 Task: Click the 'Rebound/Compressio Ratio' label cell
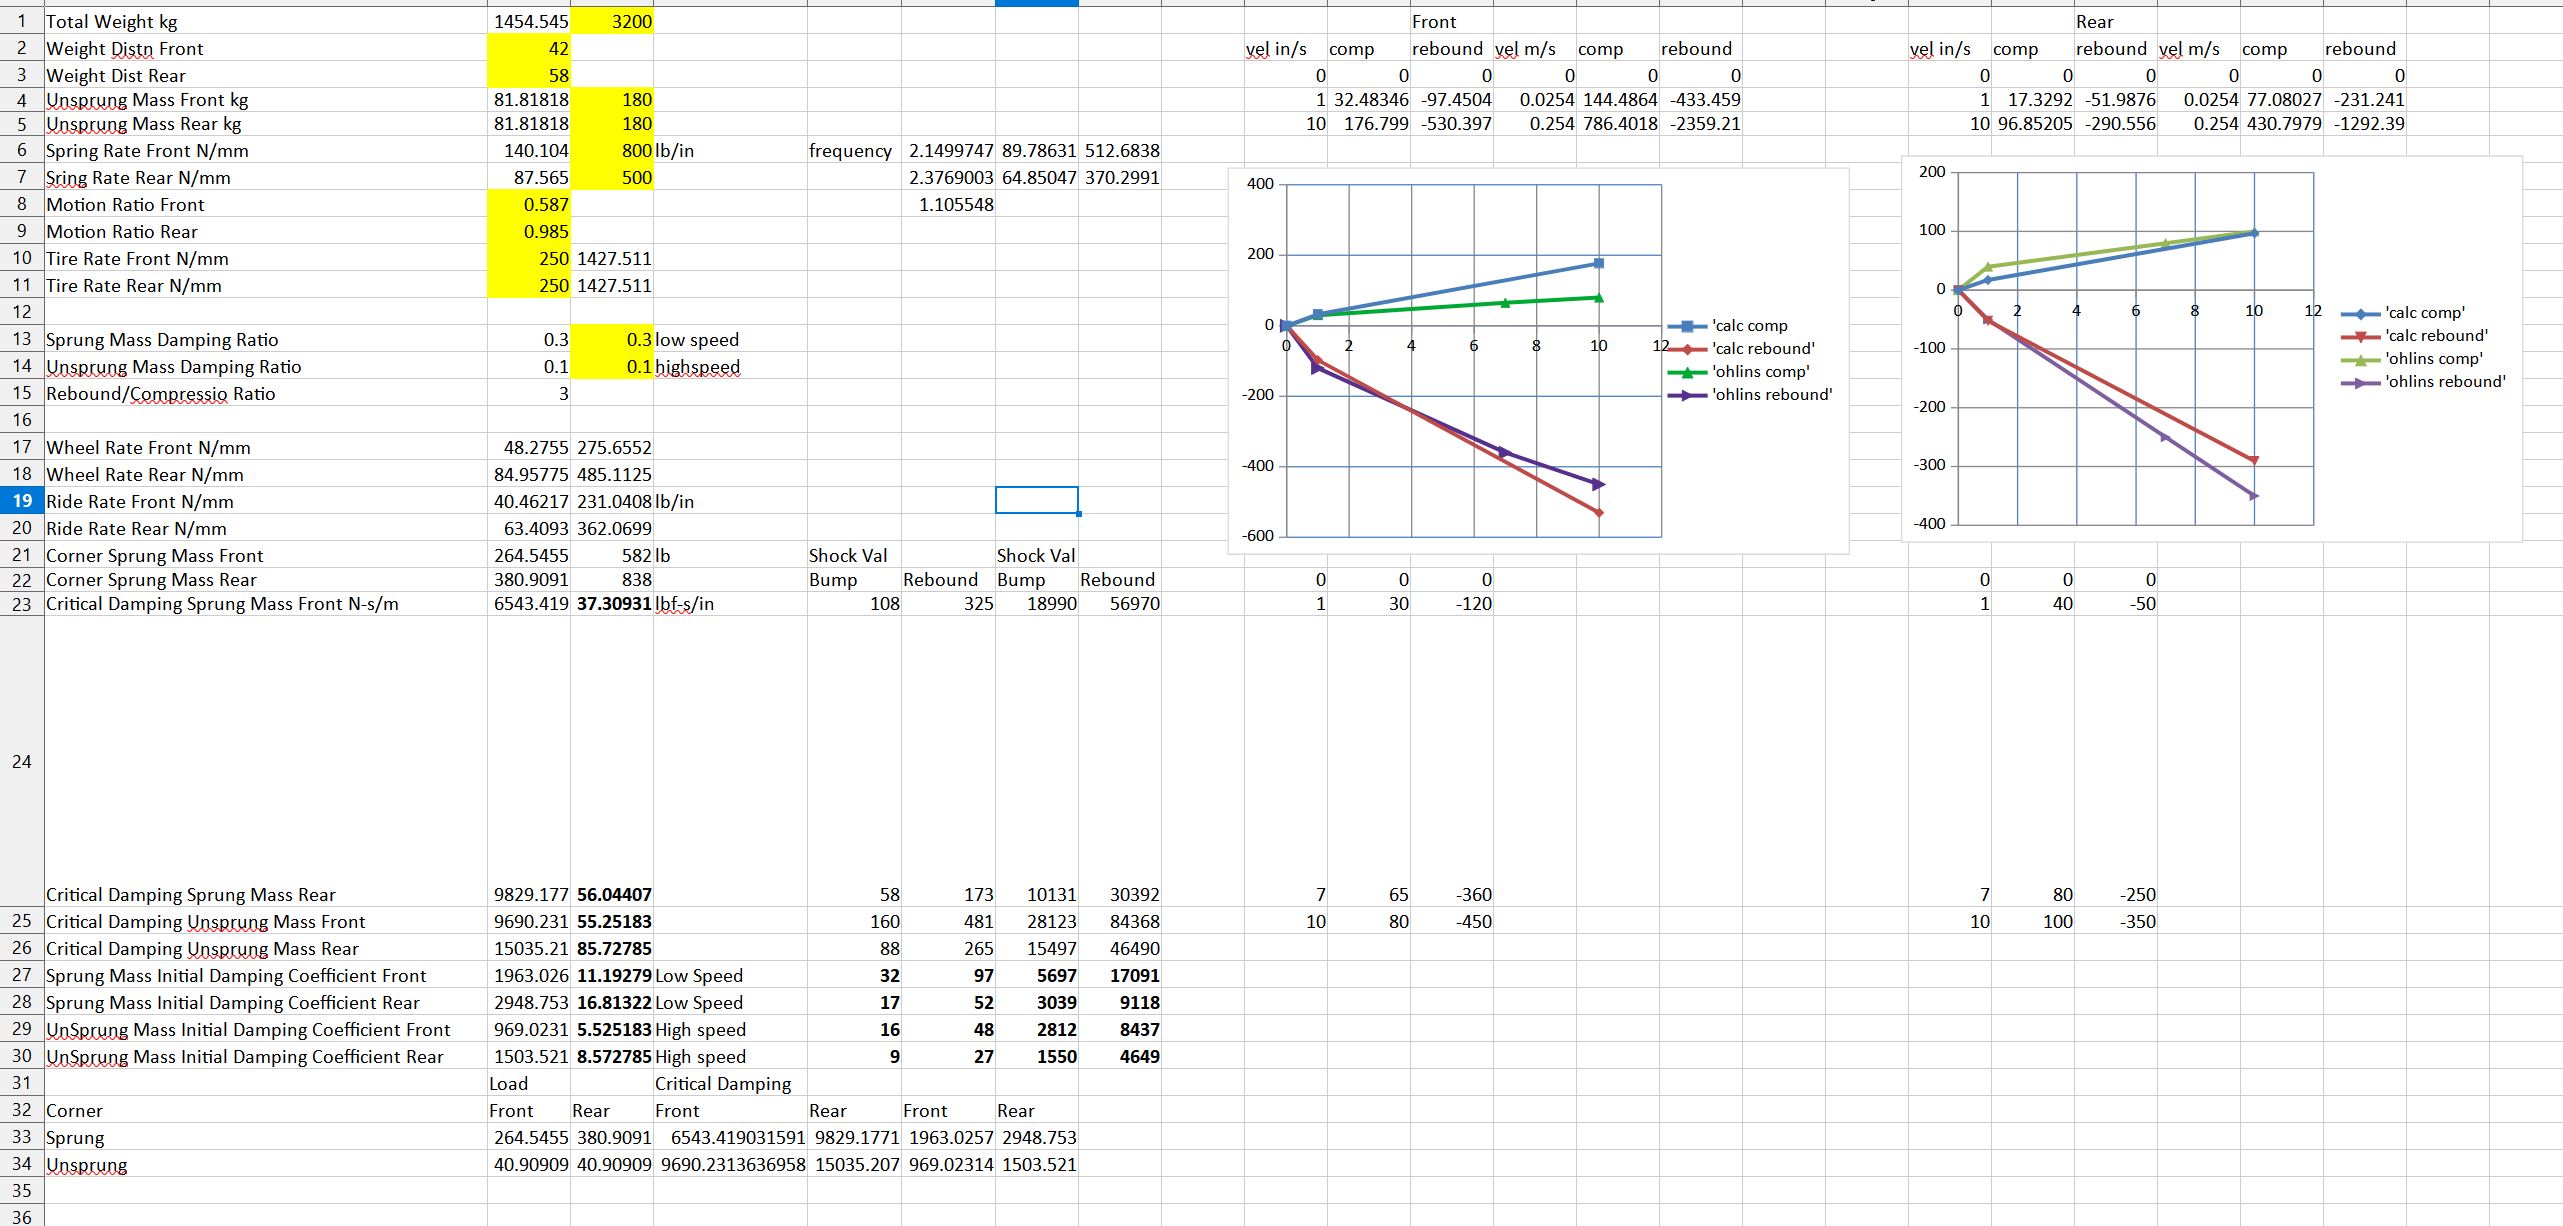pos(160,394)
